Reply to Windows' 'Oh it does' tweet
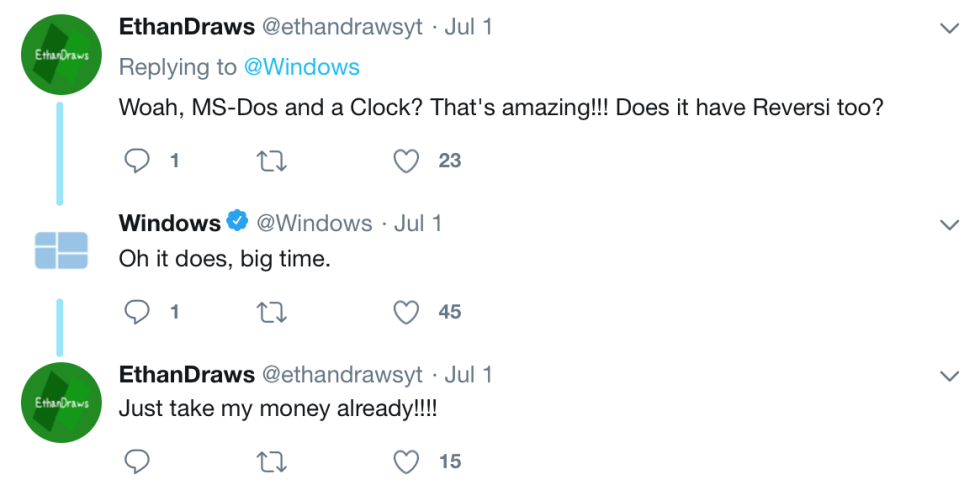The image size is (980, 490). tap(137, 312)
